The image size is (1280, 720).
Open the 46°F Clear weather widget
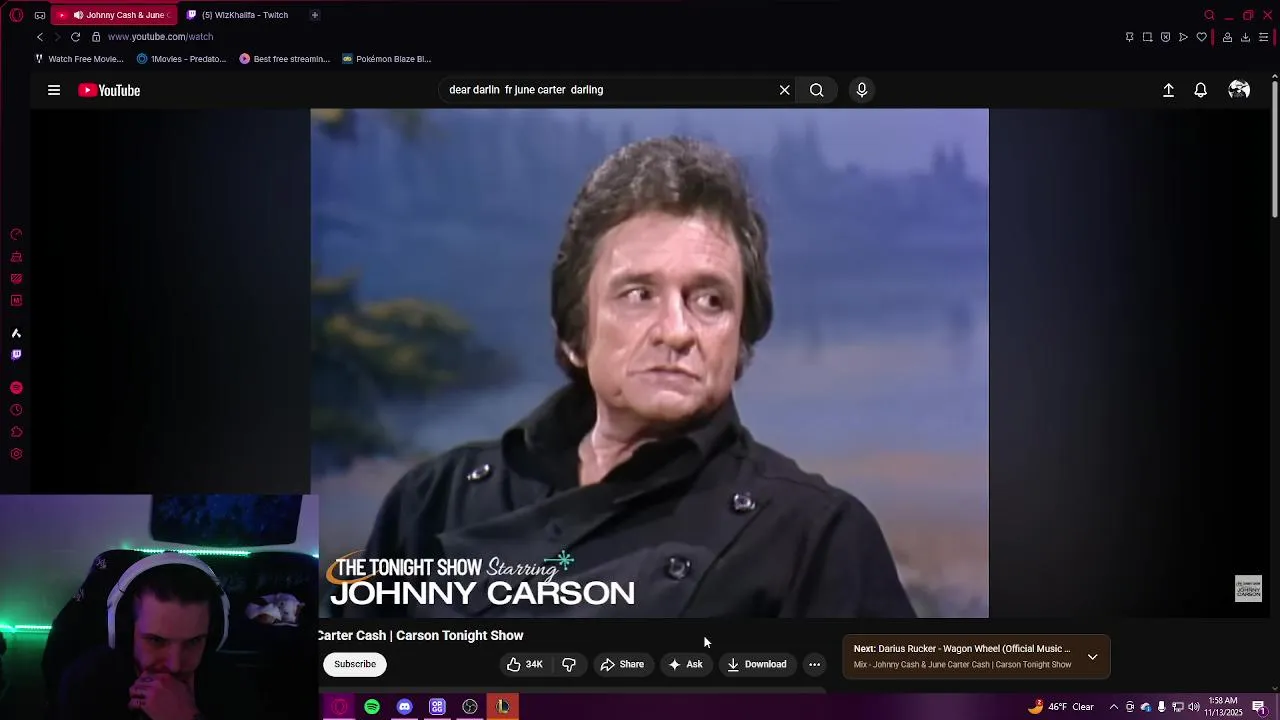click(x=1060, y=707)
